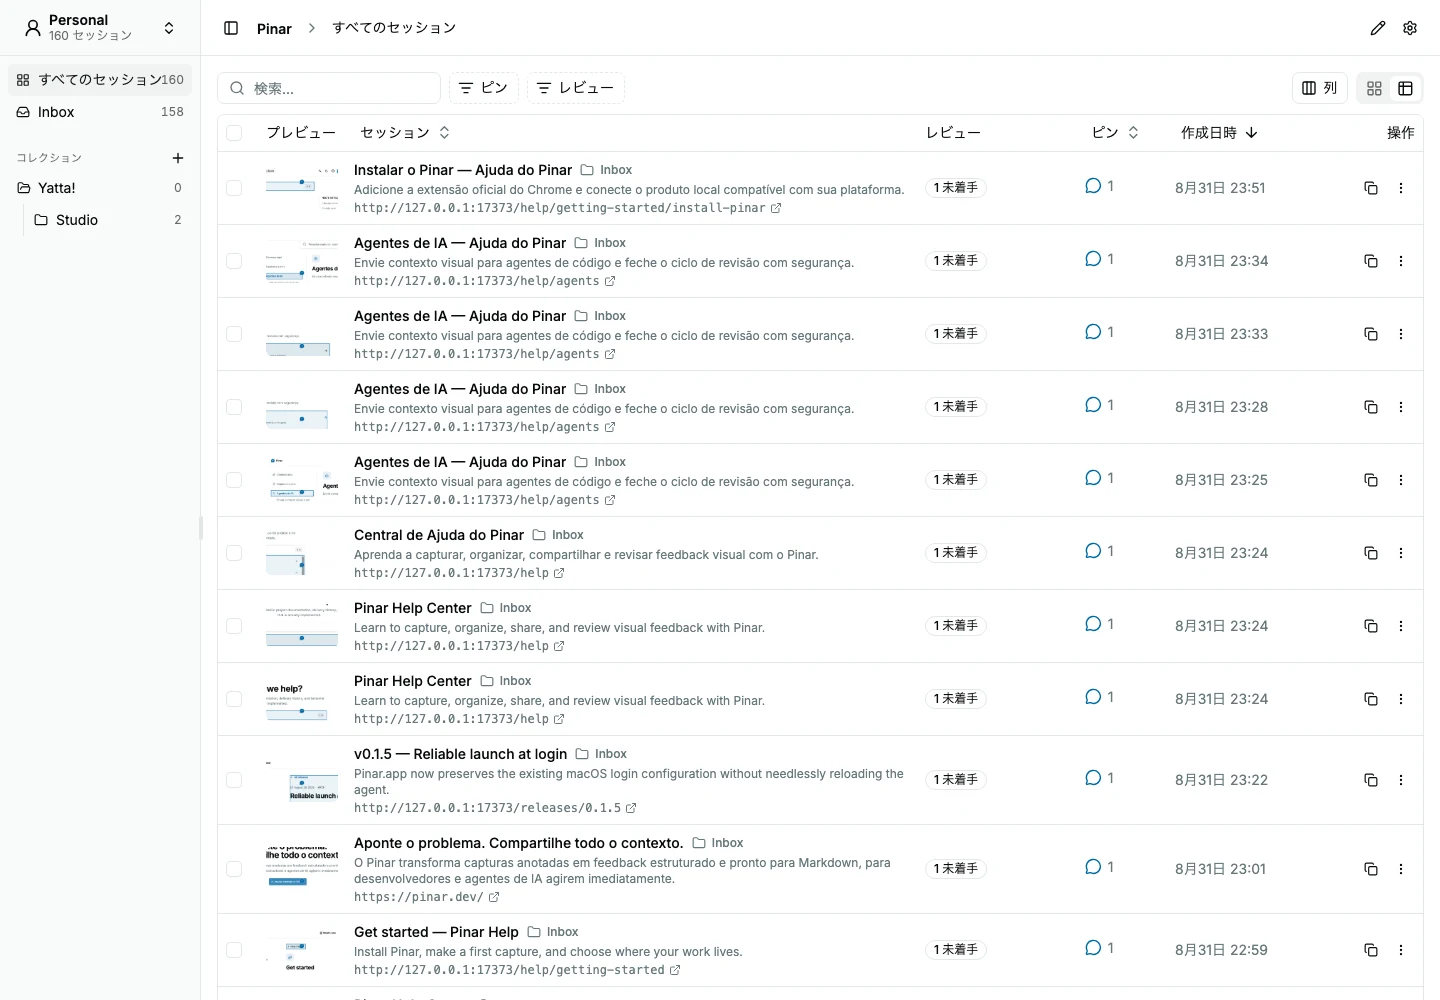The width and height of the screenshot is (1440, 1000).
Task: Switch to grid view layout
Action: click(1374, 88)
